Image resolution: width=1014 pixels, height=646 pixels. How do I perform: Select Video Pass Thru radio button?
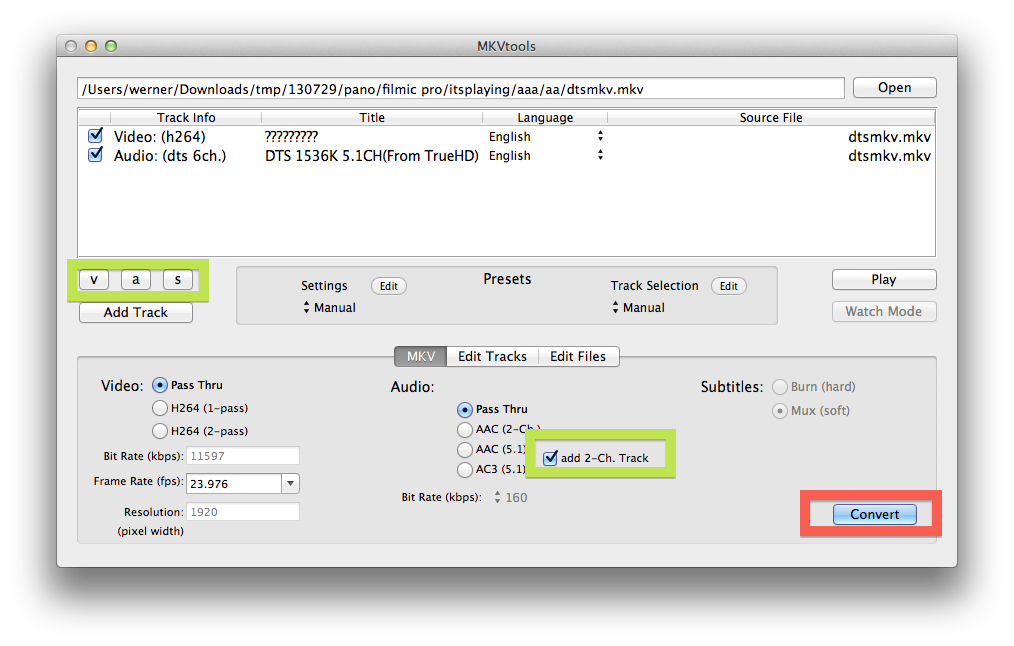coord(160,385)
